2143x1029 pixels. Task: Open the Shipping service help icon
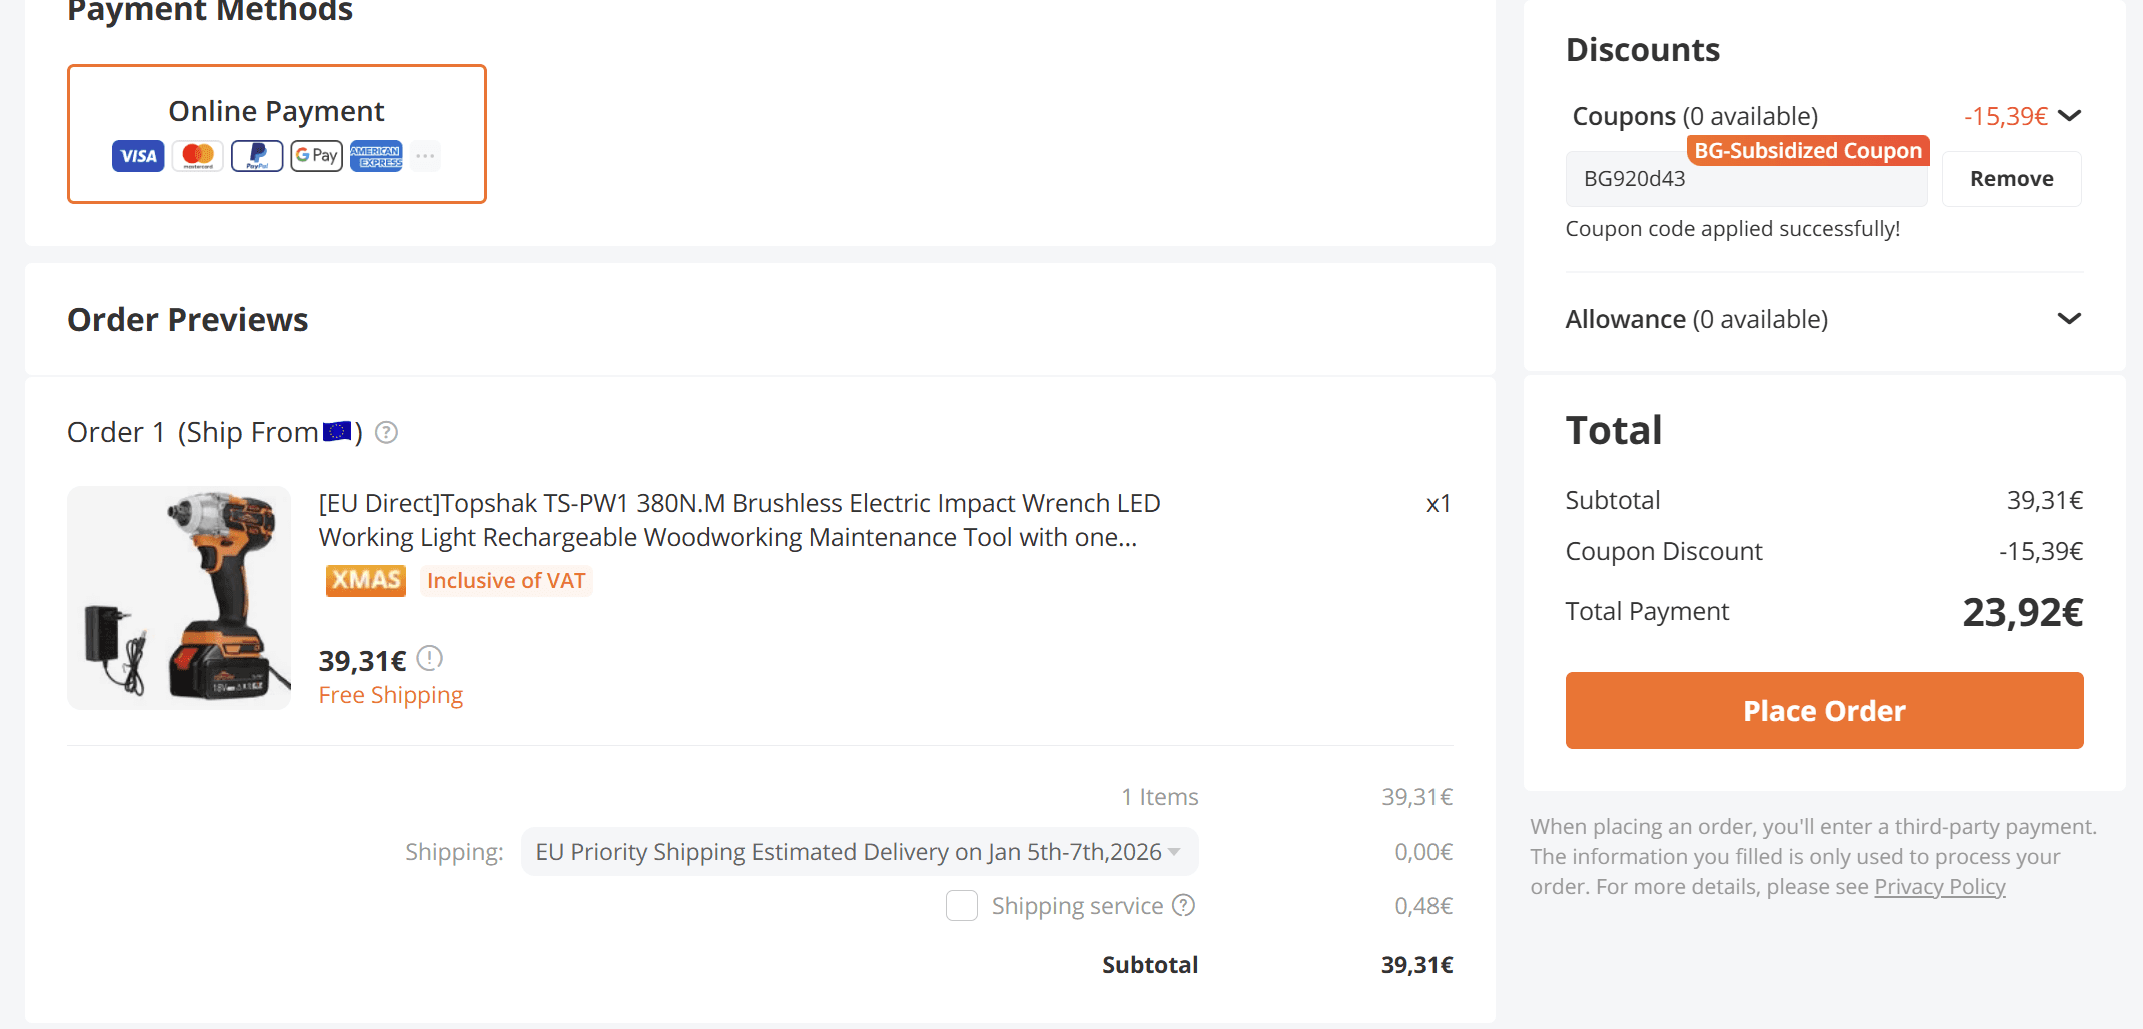click(1184, 905)
